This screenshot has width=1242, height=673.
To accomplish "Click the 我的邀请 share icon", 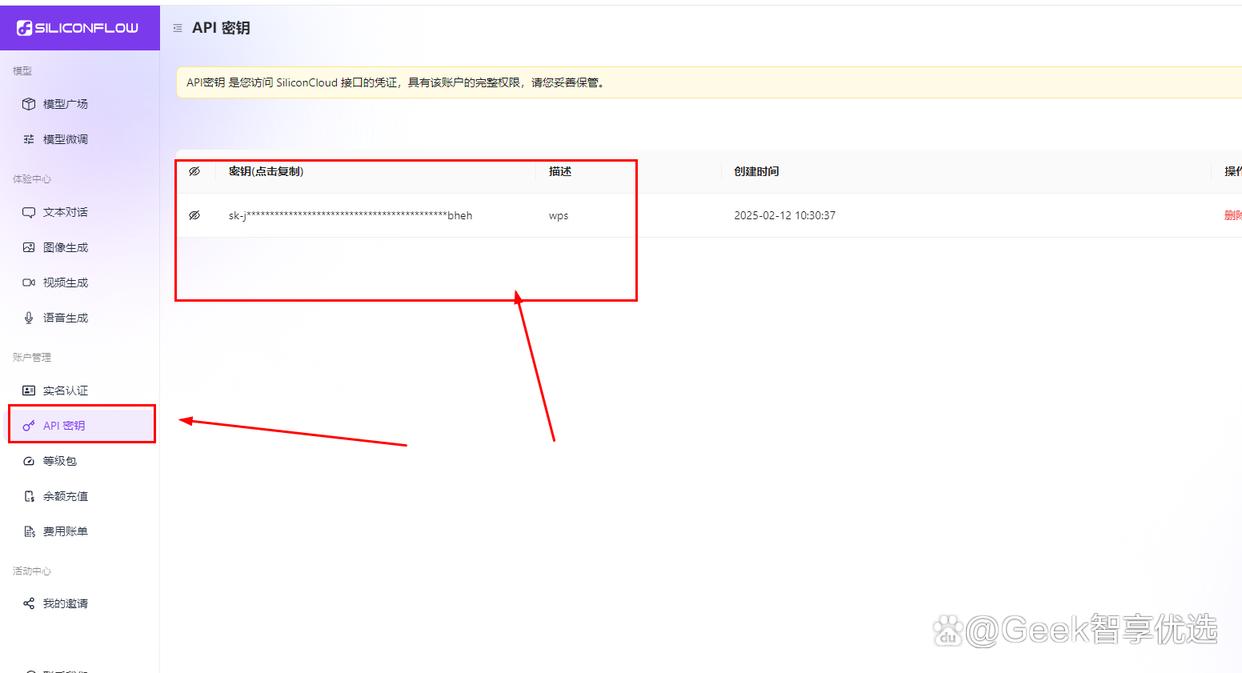I will coord(29,604).
